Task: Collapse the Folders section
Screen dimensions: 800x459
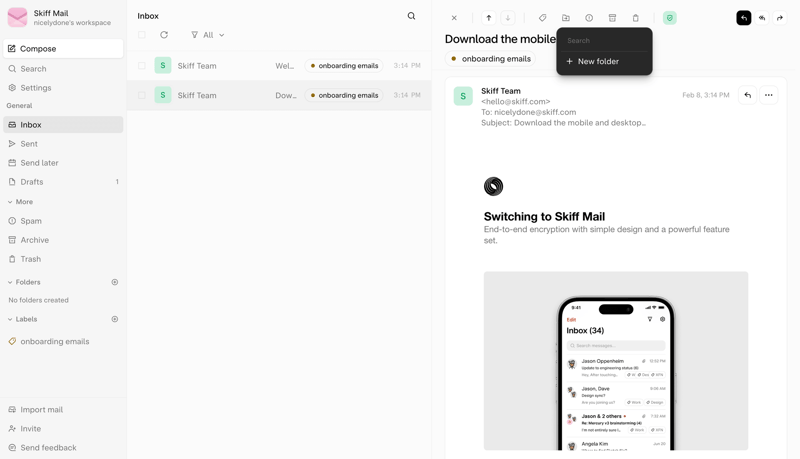Action: (24, 282)
